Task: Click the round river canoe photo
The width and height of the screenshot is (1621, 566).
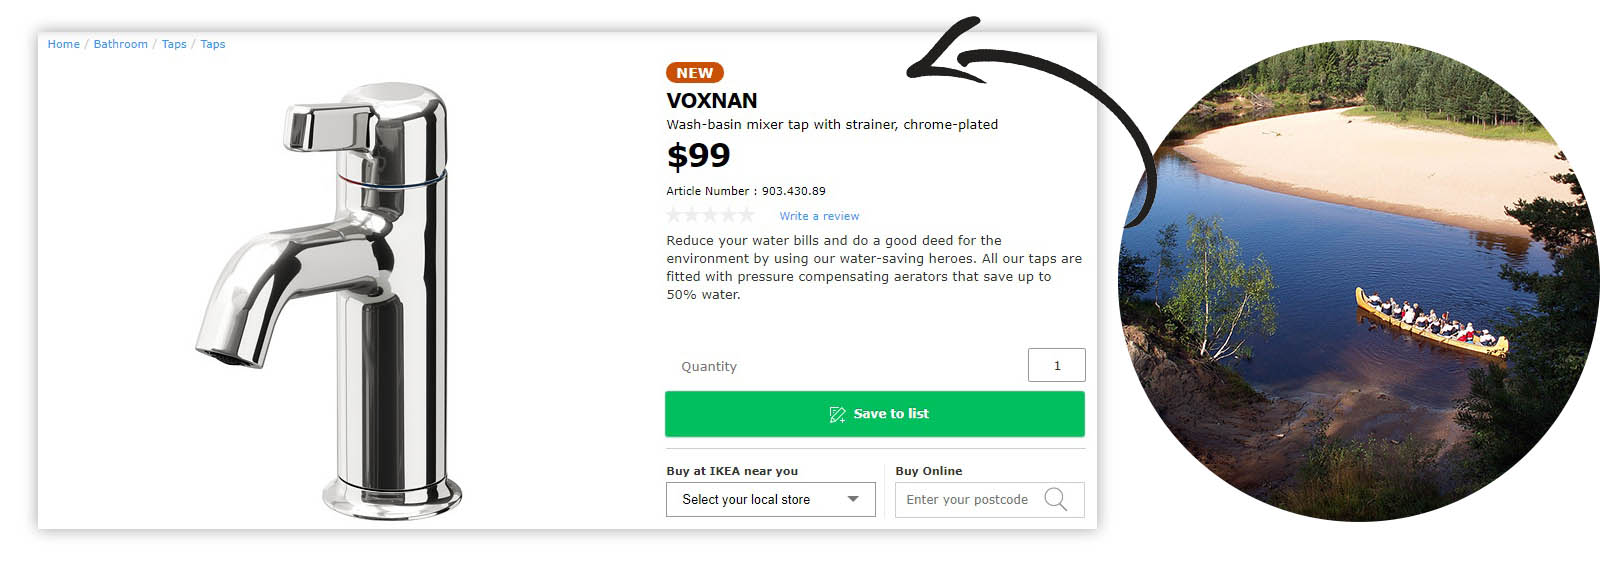Action: [1360, 280]
